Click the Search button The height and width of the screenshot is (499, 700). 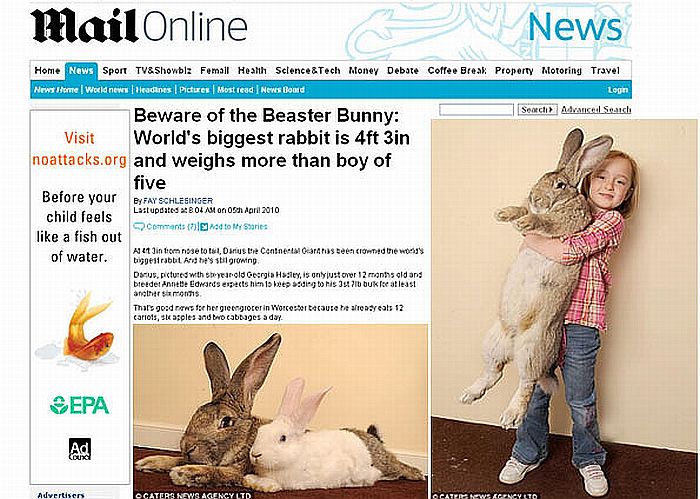(538, 109)
